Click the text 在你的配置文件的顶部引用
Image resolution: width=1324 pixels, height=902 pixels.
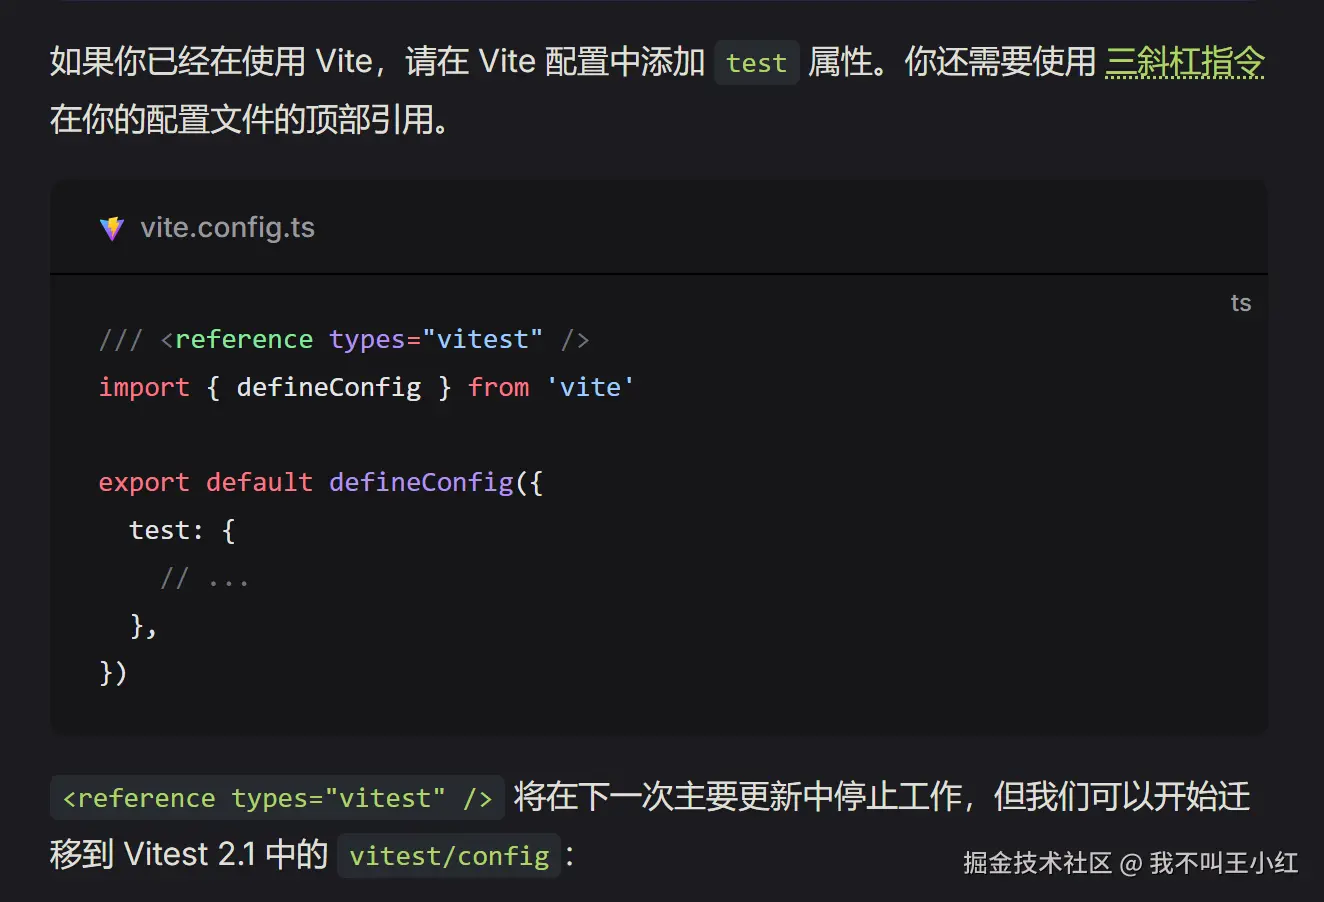point(250,120)
